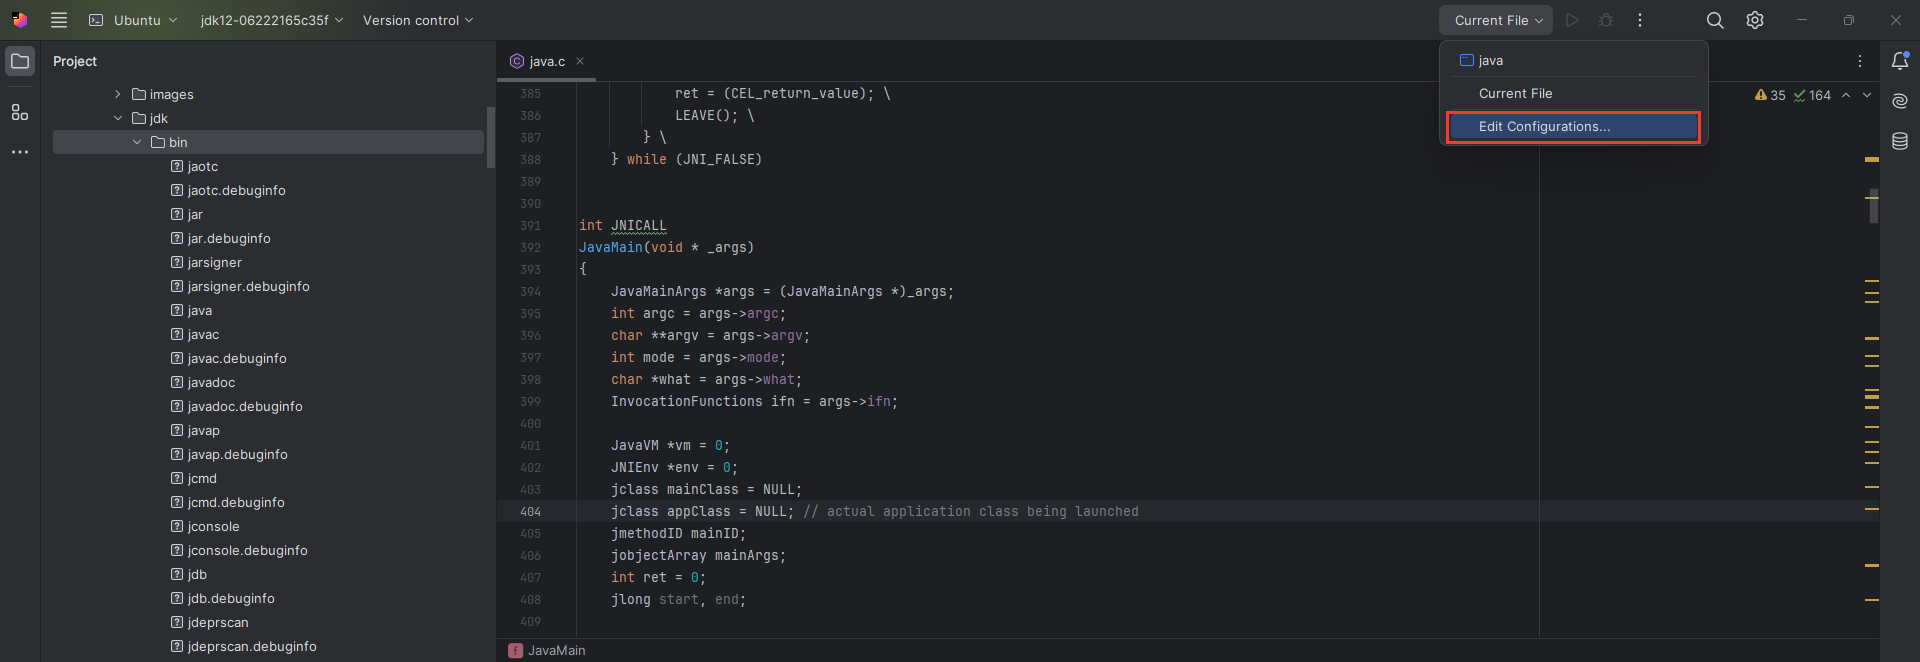Select the java run configuration
The width and height of the screenshot is (1920, 662).
tap(1574, 60)
